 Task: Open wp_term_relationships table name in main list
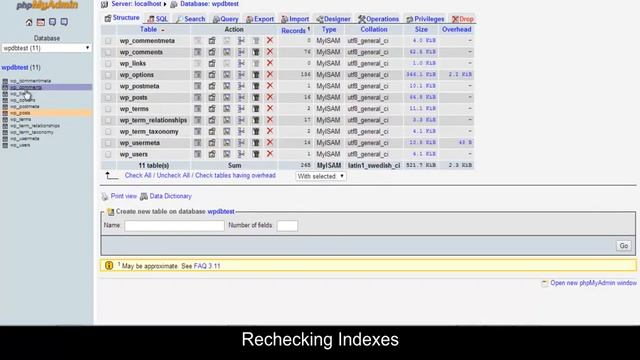tap(153, 120)
